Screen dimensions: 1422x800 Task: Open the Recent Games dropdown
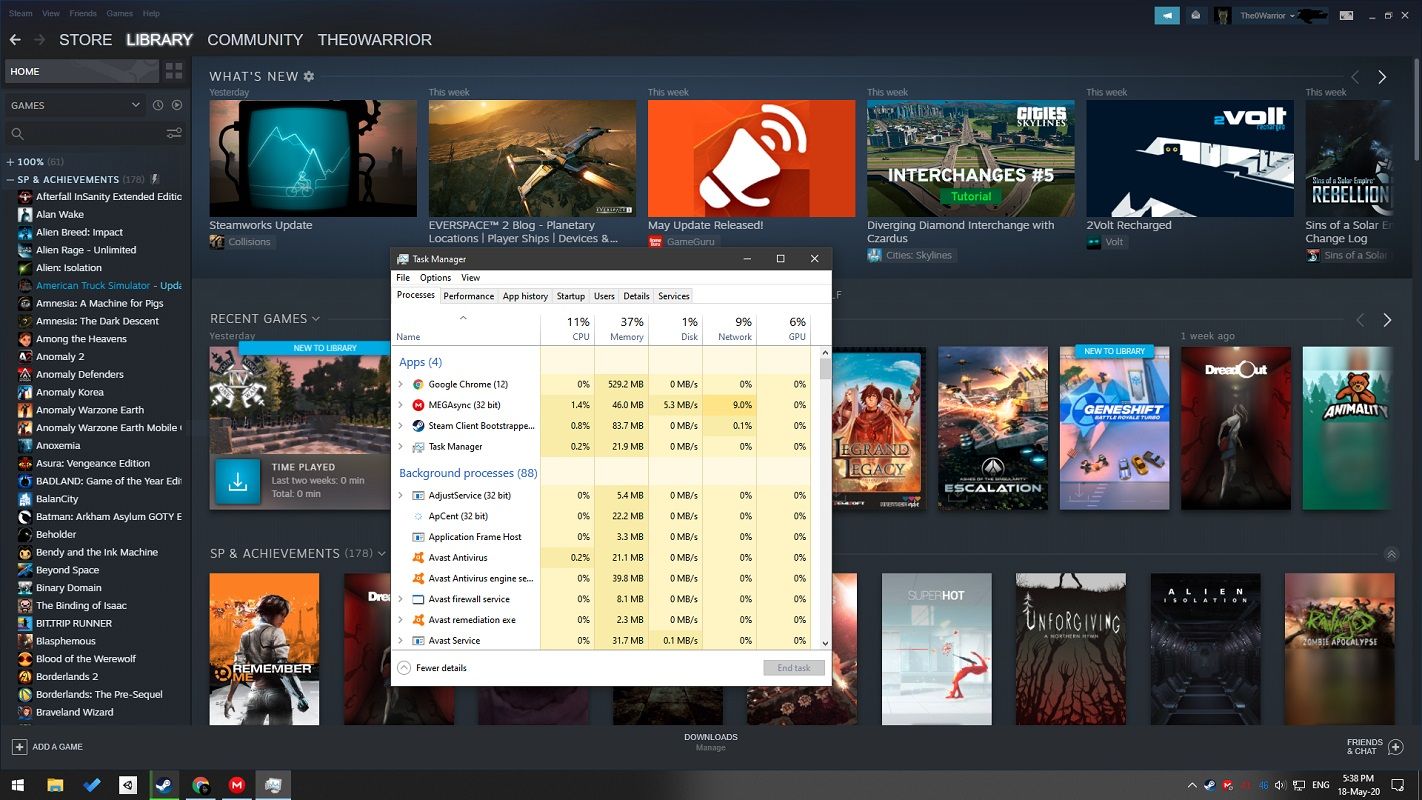point(316,319)
